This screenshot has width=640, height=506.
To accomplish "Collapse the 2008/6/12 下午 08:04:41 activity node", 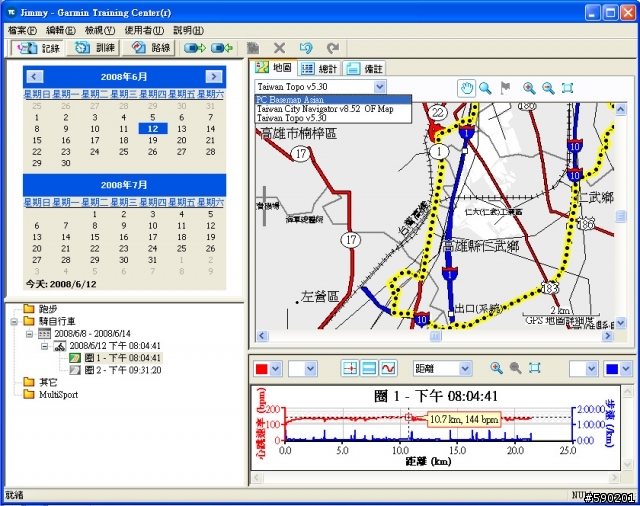I will (x=44, y=346).
